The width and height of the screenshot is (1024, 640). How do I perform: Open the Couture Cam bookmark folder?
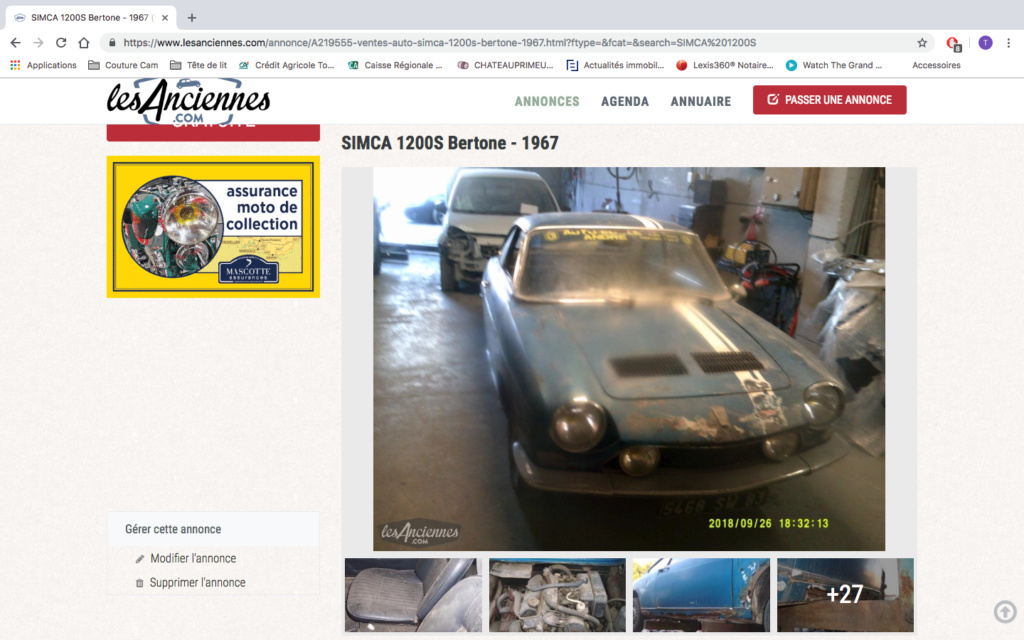pyautogui.click(x=123, y=65)
